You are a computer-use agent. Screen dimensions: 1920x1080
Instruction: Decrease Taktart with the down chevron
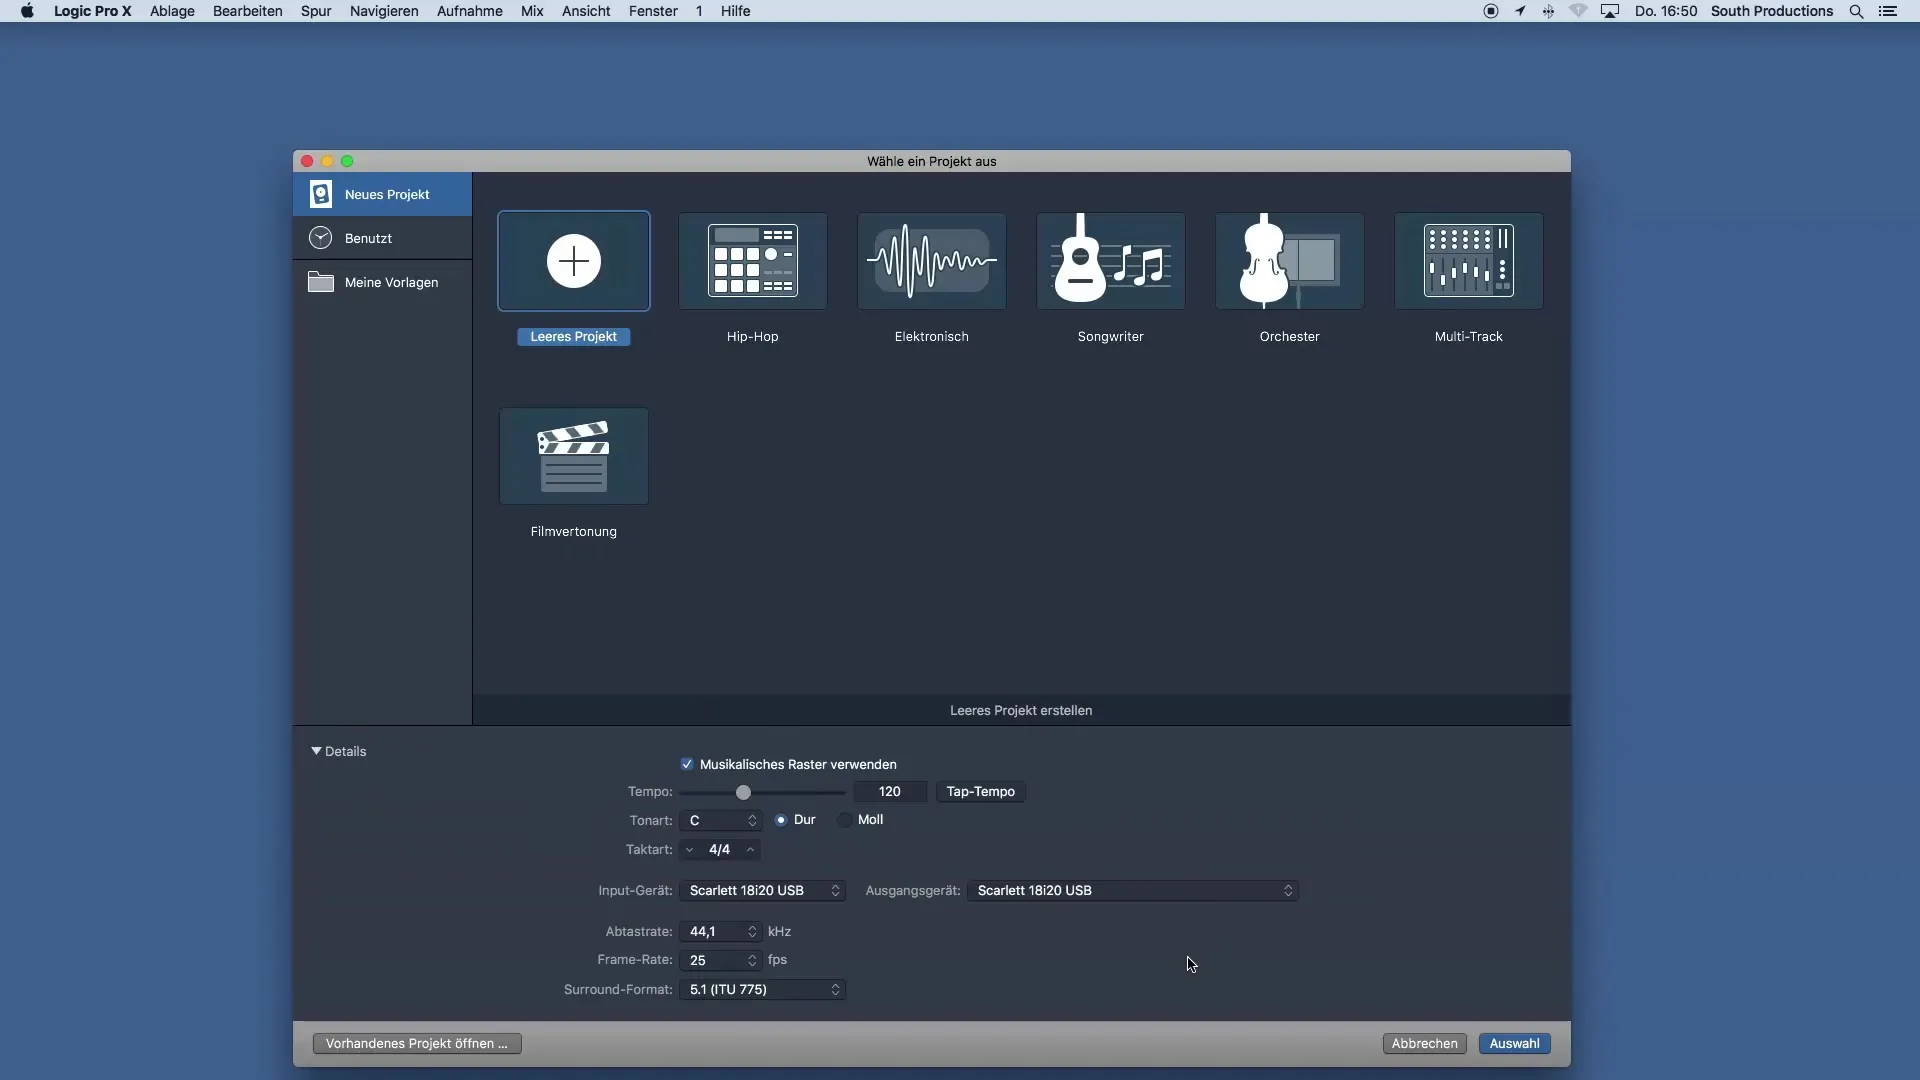[x=690, y=850]
